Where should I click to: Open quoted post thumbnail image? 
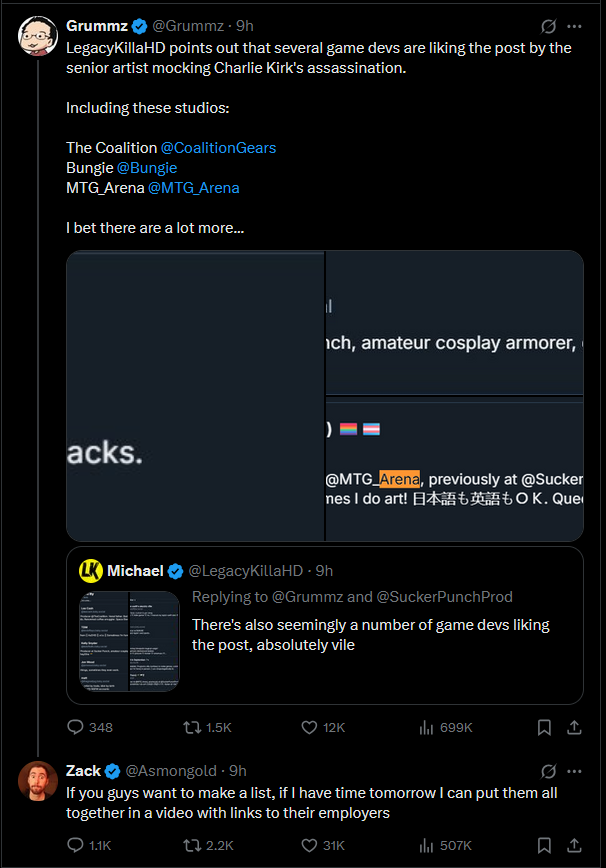130,641
